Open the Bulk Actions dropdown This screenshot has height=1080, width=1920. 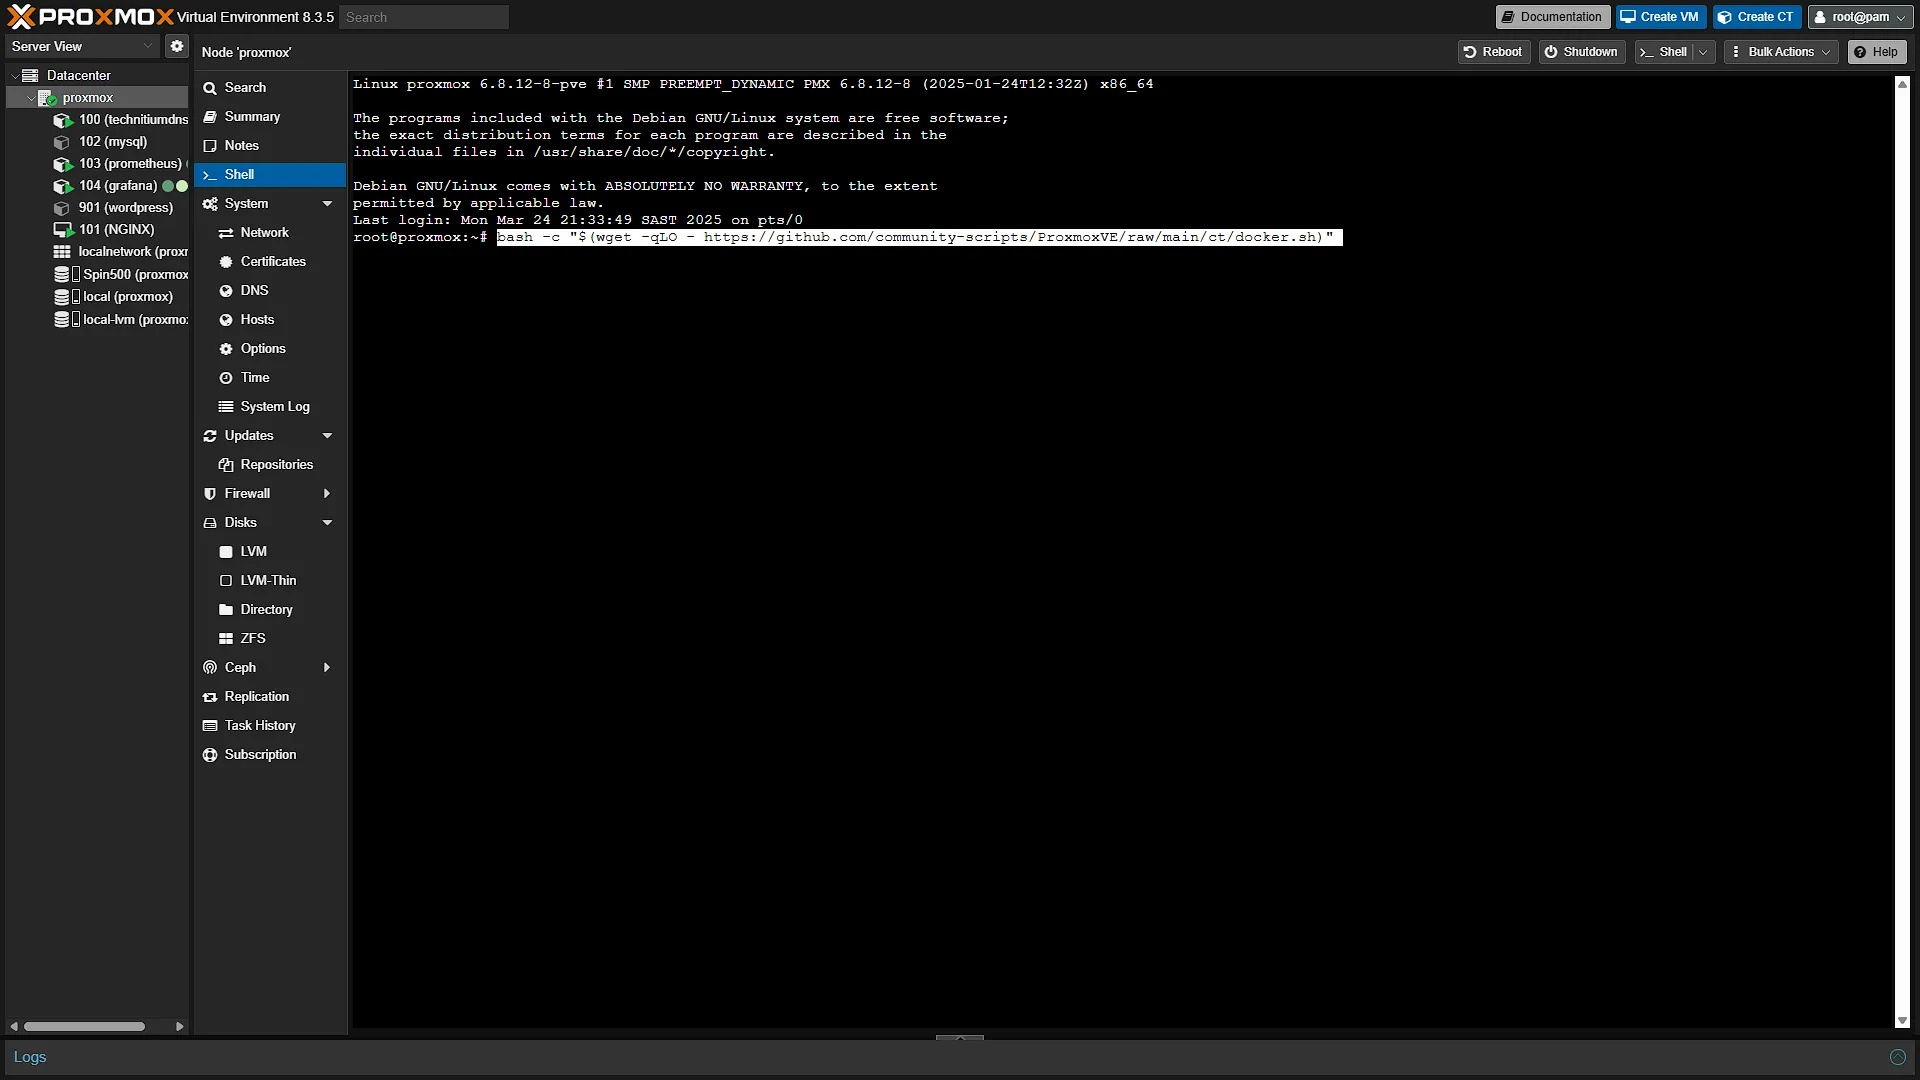pos(1781,52)
